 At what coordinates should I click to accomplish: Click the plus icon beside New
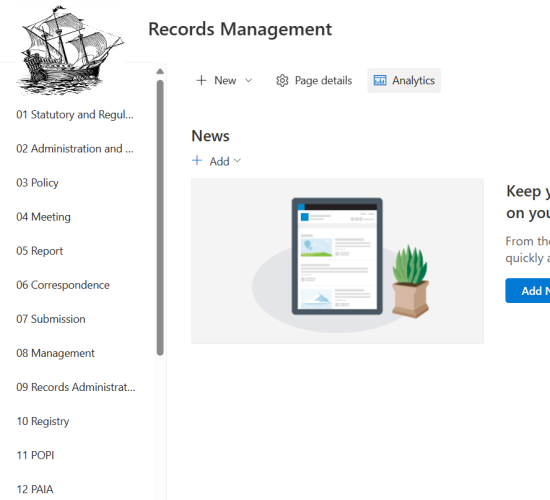(x=201, y=80)
